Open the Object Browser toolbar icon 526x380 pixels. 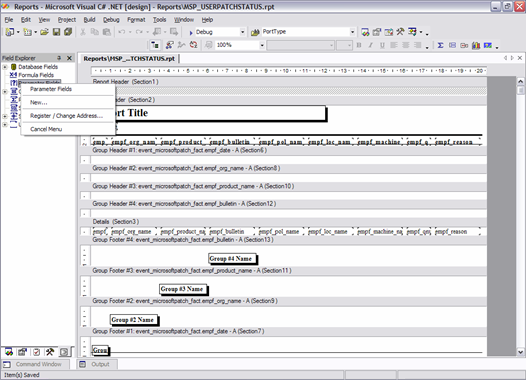click(389, 32)
